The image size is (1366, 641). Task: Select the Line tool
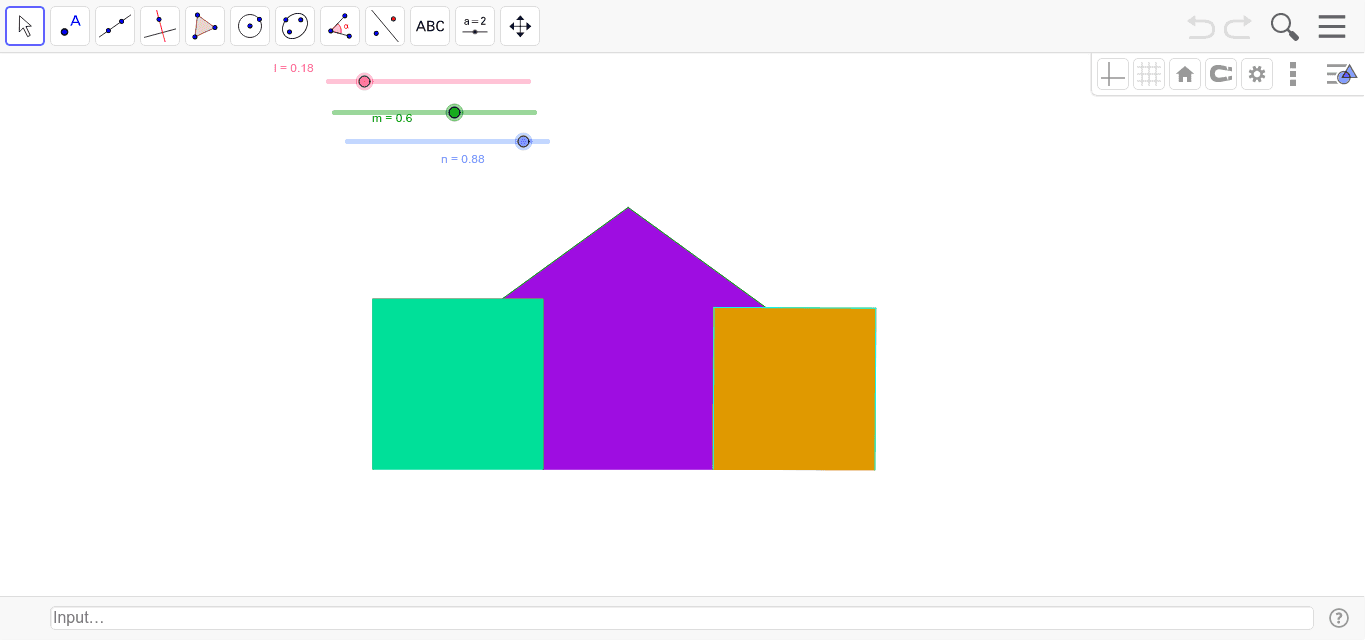tap(115, 26)
